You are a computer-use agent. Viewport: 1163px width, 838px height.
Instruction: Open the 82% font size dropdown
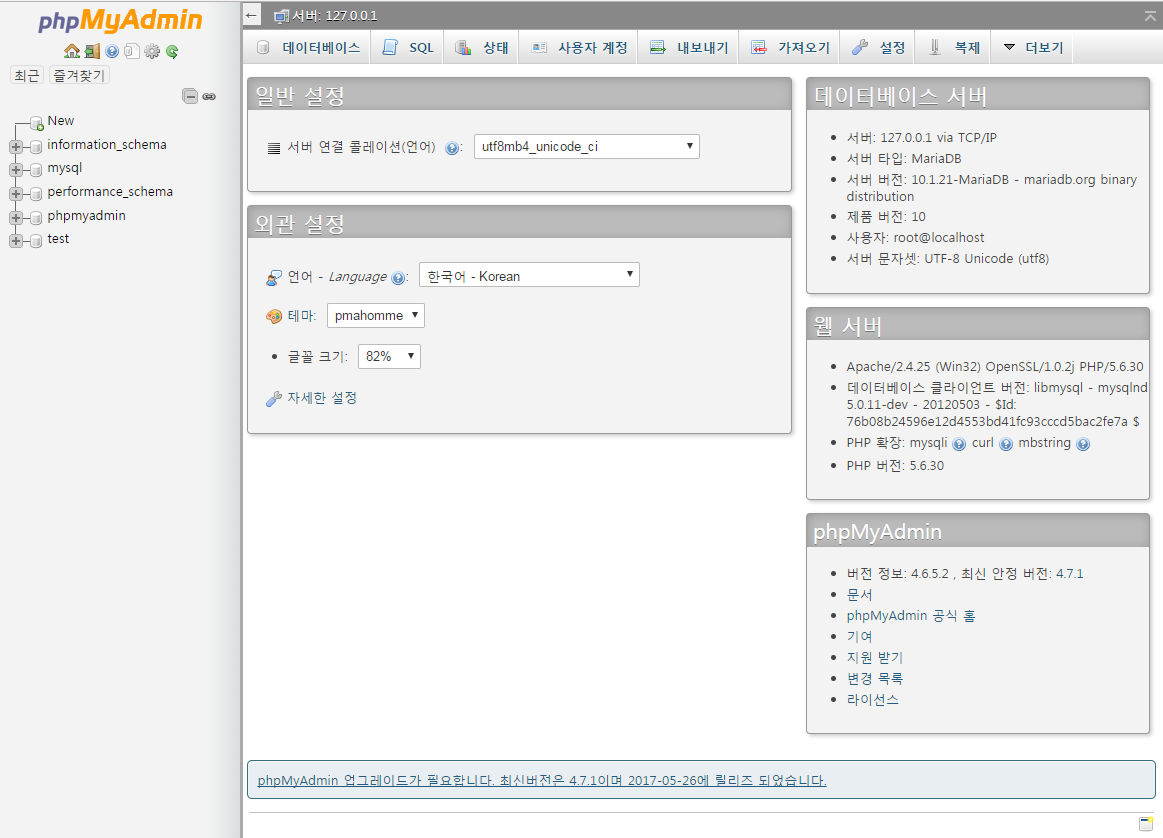[389, 356]
